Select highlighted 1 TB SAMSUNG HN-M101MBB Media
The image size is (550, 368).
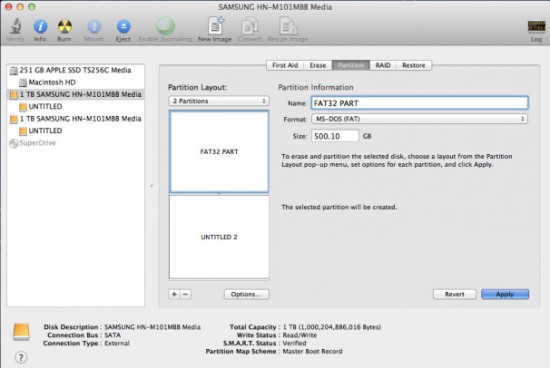pyautogui.click(x=75, y=94)
